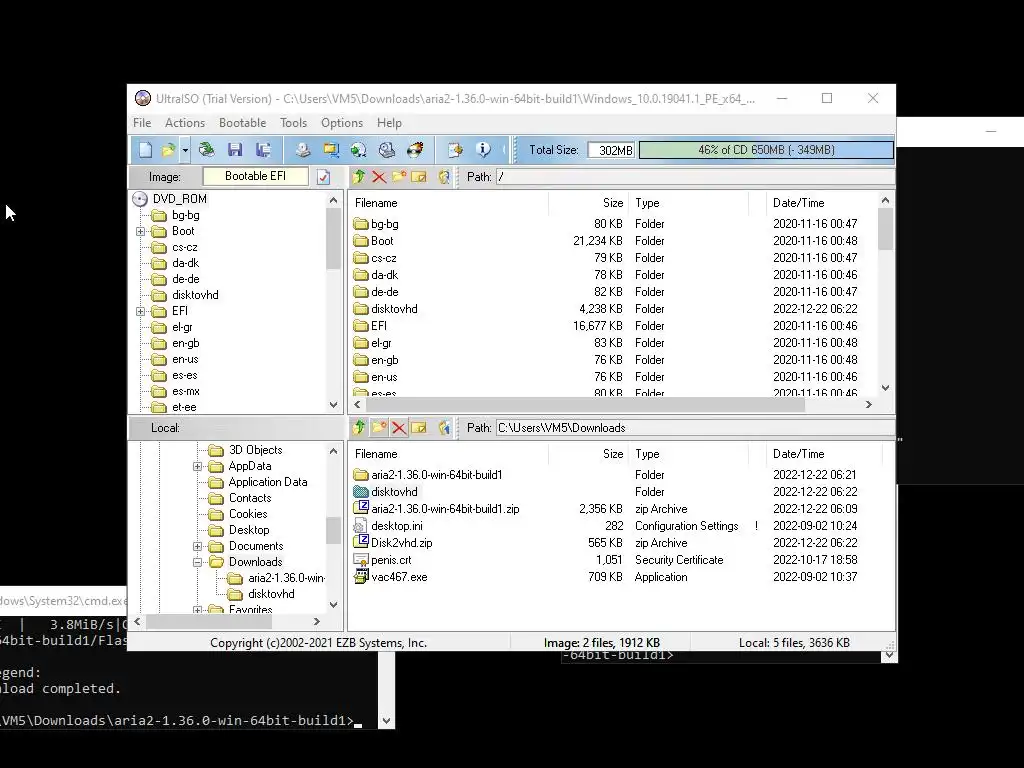Select the Desktop folder in Local tree

[249, 530]
